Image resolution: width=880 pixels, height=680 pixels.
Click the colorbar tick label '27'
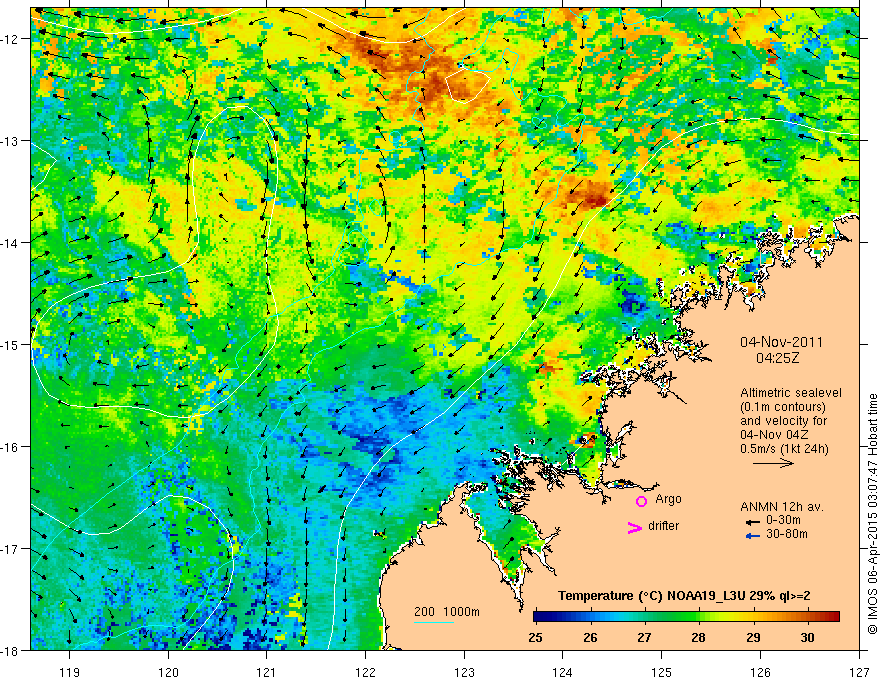[x=644, y=638]
